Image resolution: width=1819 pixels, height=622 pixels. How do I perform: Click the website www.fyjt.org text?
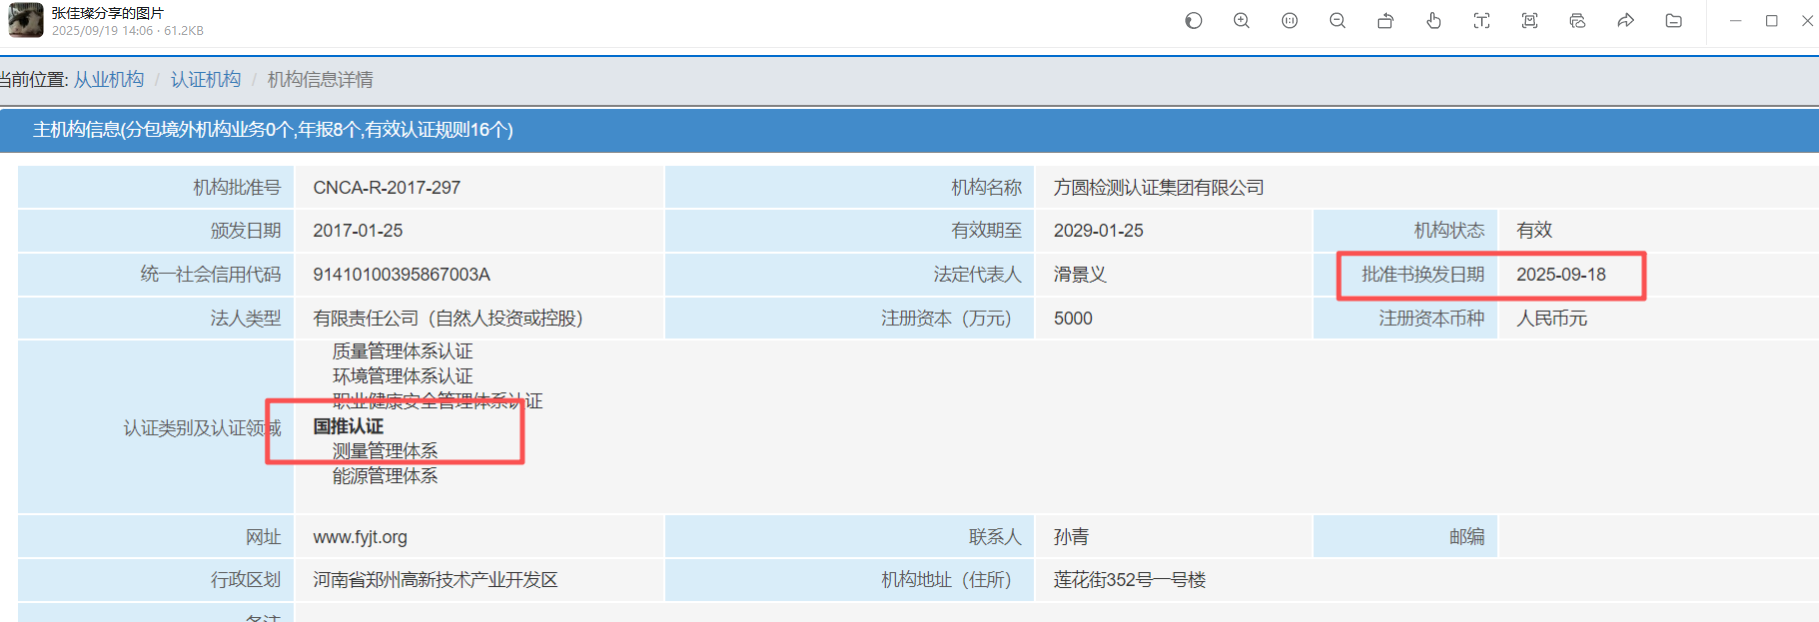(x=360, y=537)
